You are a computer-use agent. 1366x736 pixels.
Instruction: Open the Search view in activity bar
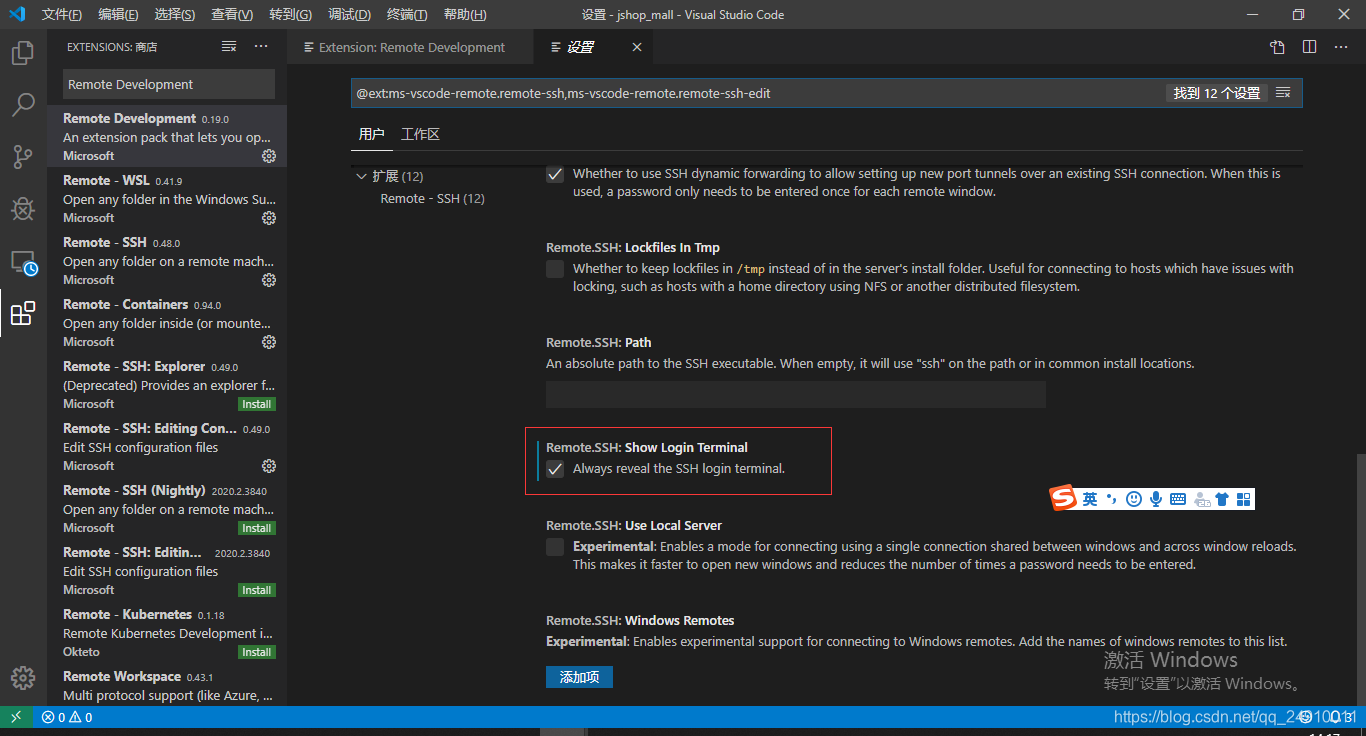pos(22,105)
